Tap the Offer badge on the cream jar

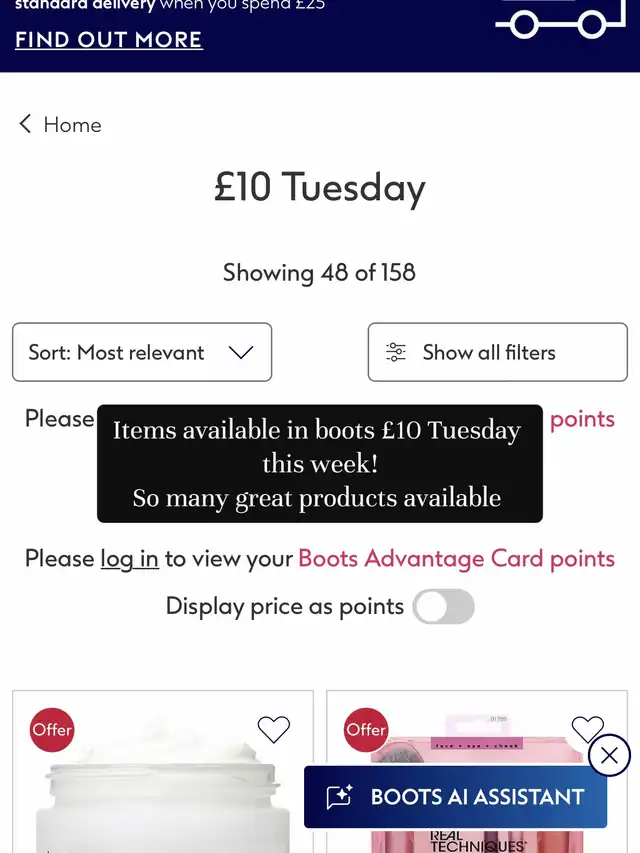52,730
